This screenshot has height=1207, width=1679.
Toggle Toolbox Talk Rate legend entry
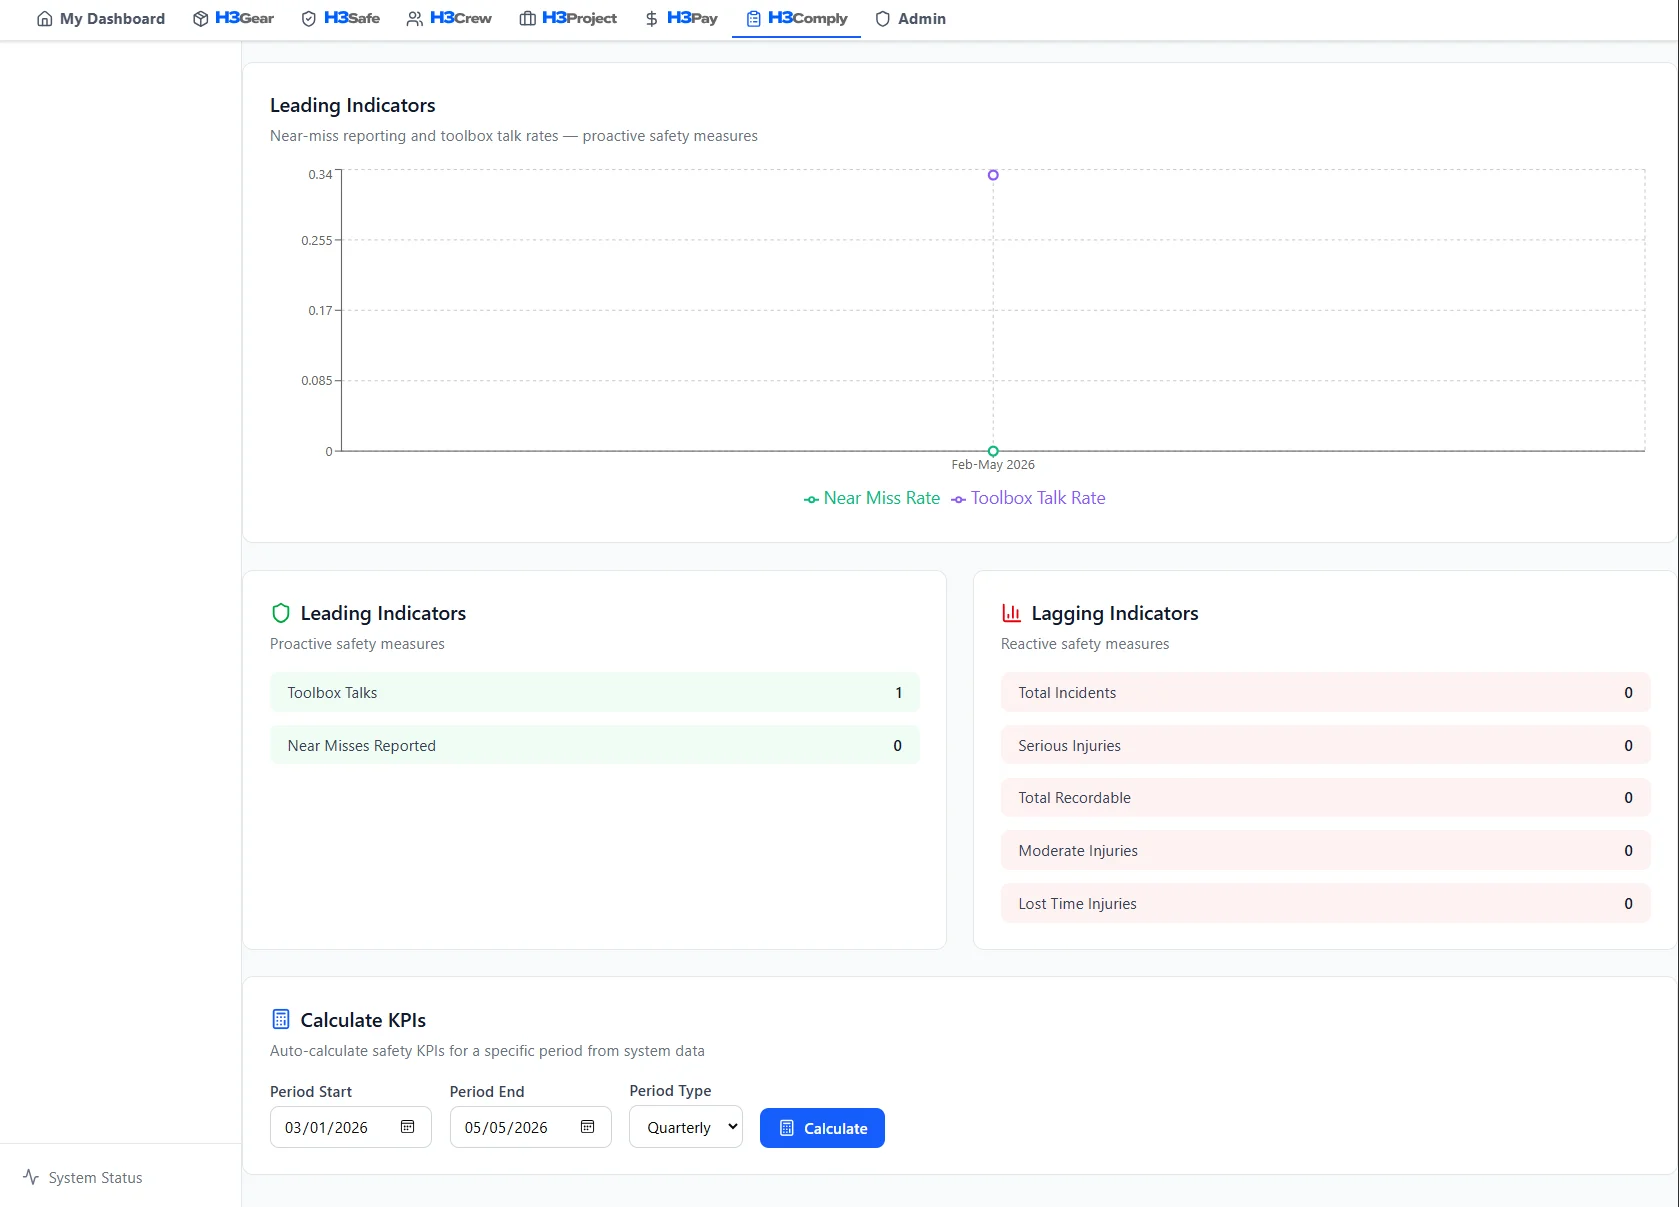click(x=1028, y=498)
